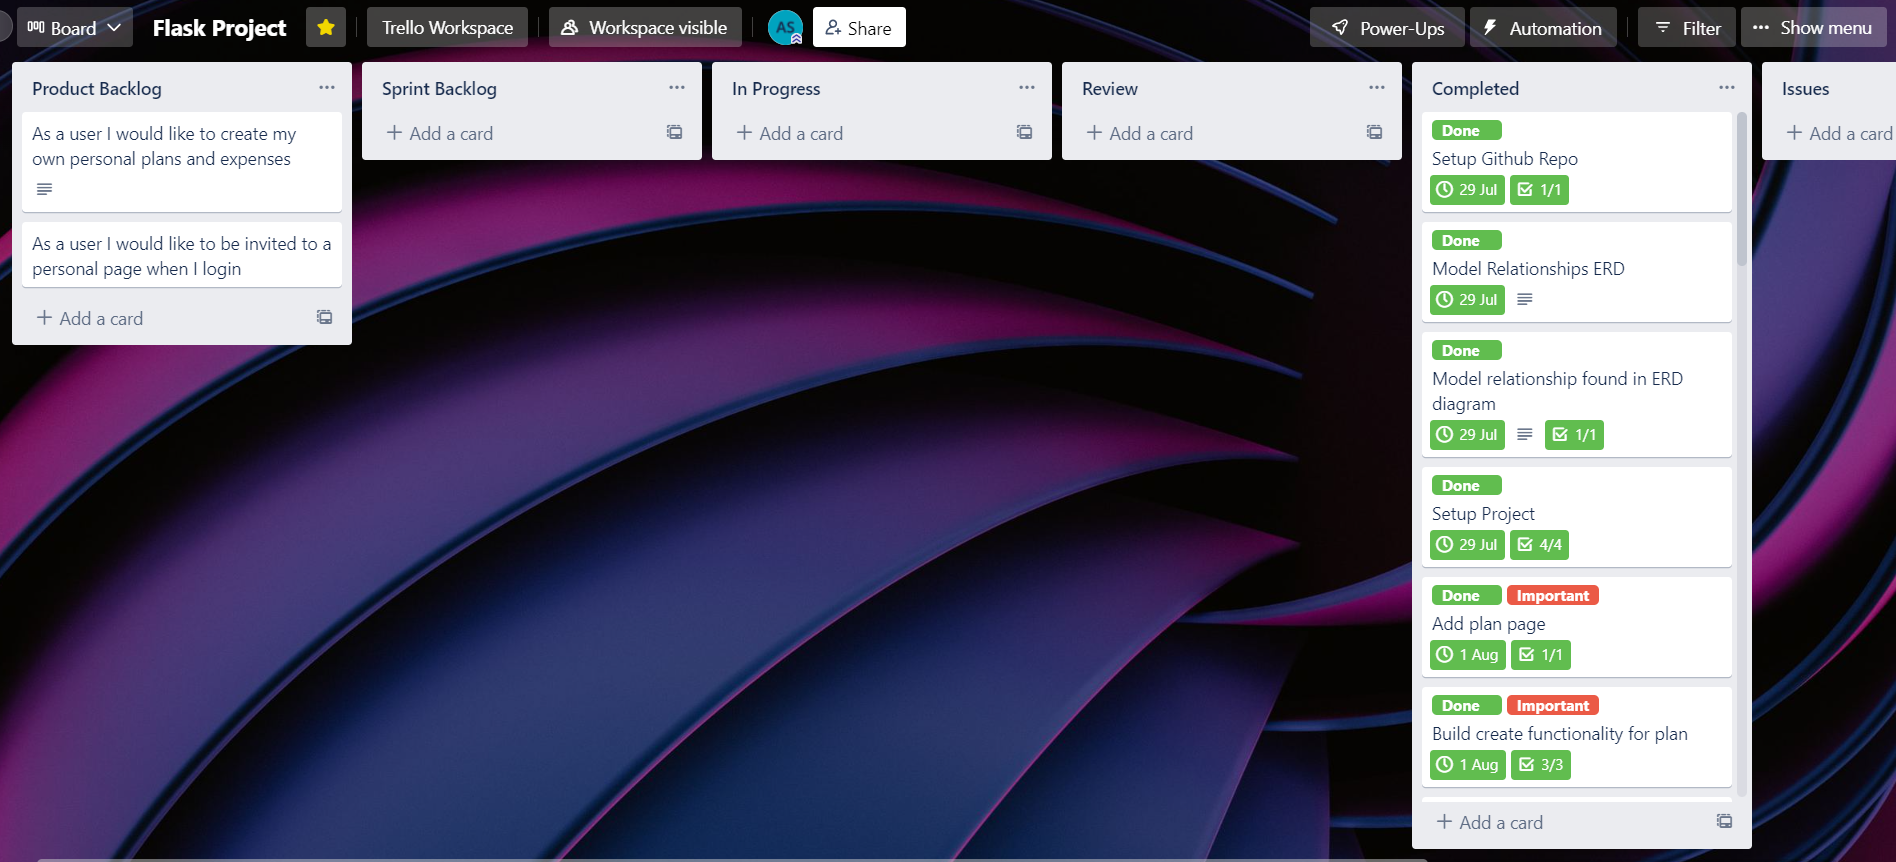Image resolution: width=1896 pixels, height=862 pixels.
Task: Open the Automation menu
Action: coord(1543,27)
